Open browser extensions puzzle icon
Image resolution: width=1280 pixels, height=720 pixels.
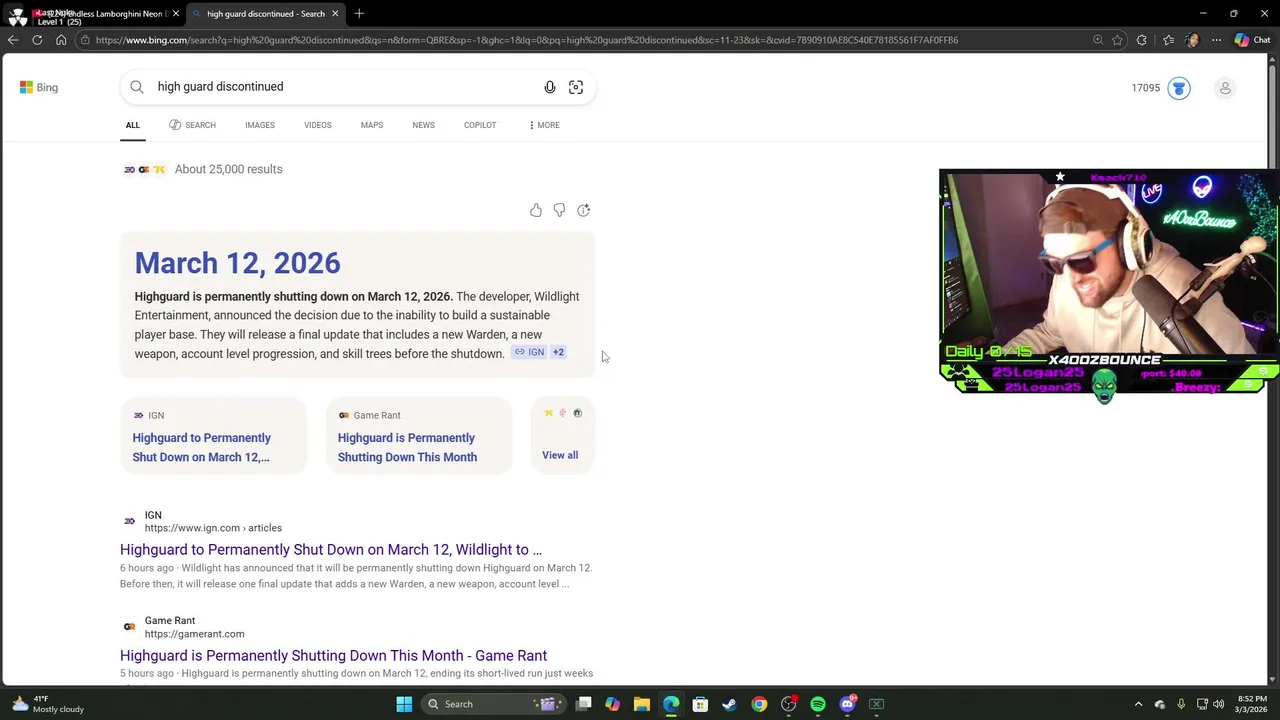[1142, 40]
